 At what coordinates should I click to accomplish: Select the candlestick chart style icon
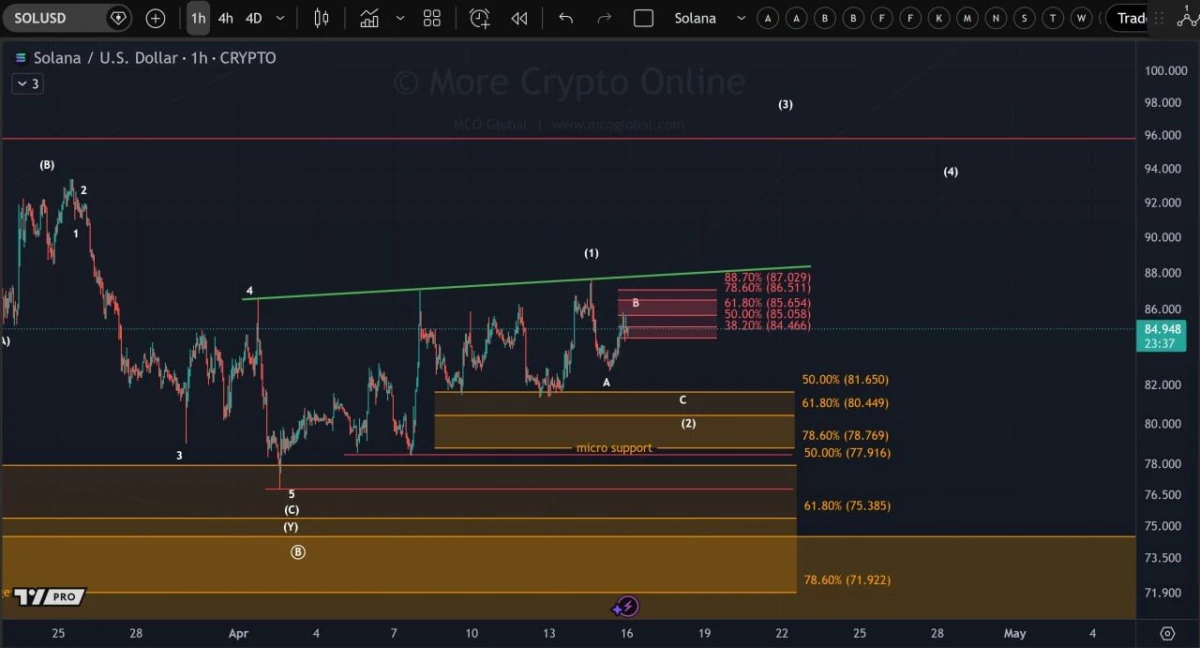click(x=322, y=17)
